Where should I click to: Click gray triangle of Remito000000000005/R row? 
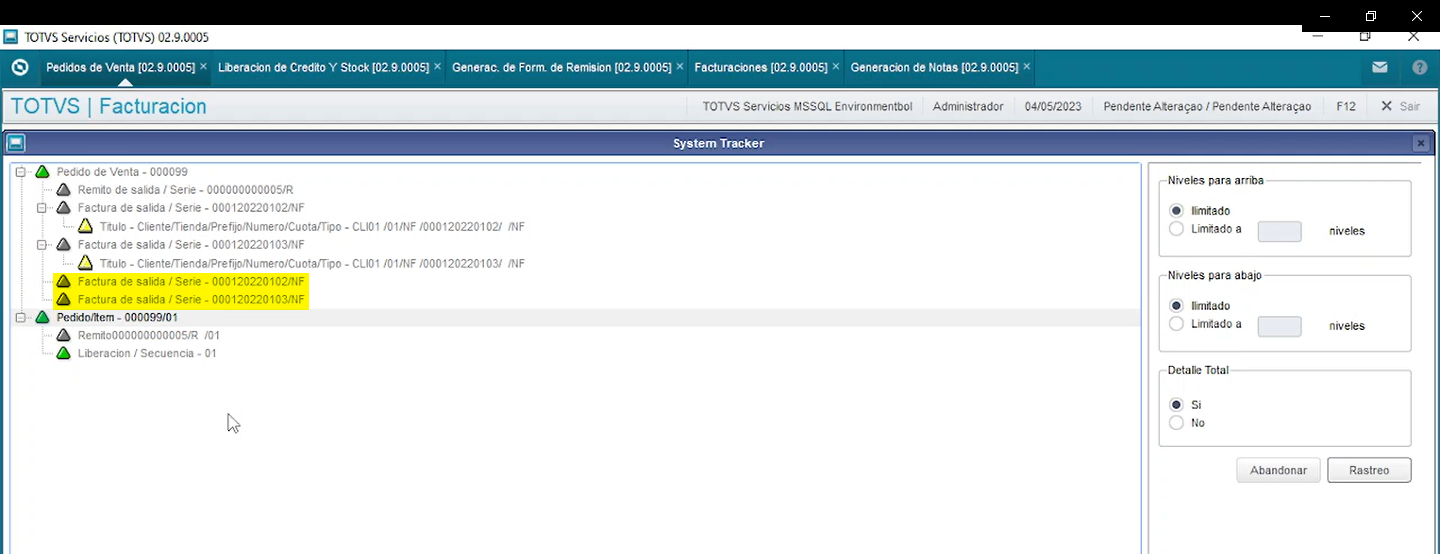64,335
